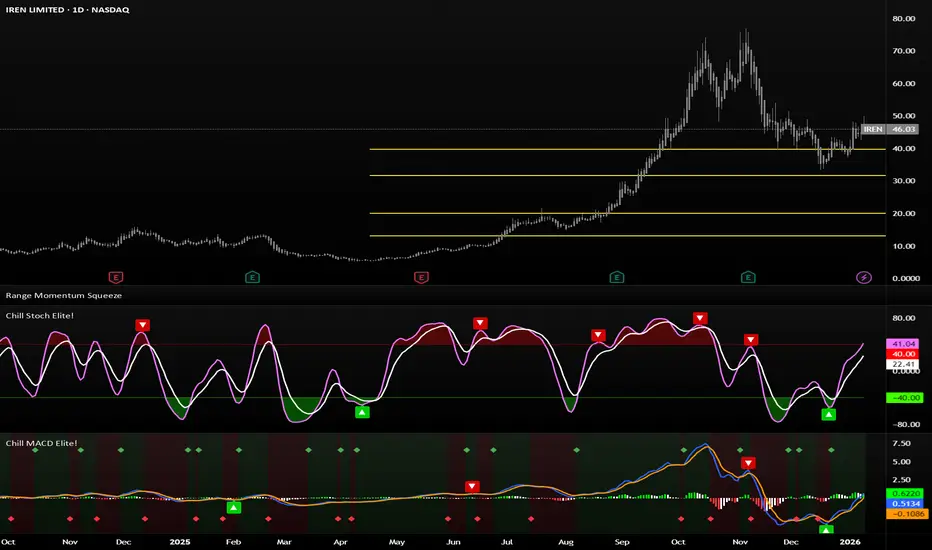
Task: Select the IREN LIMITED 1D NASDAQ chart title
Action: [x=67, y=10]
